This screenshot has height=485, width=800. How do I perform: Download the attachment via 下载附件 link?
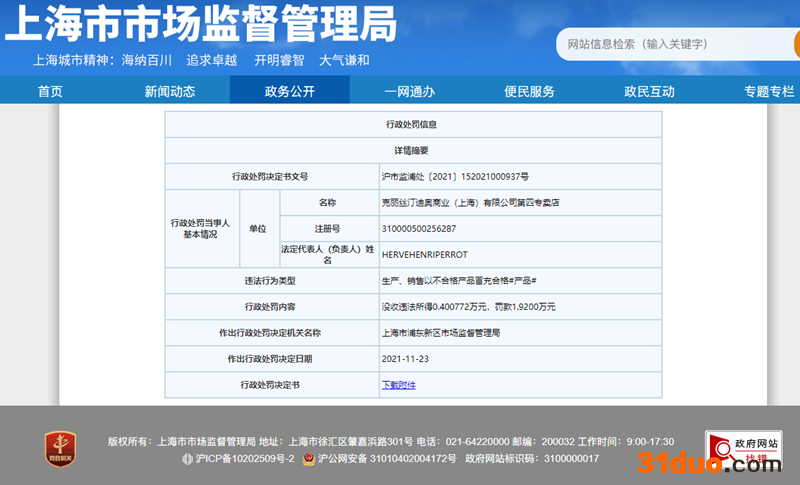pyautogui.click(x=398, y=385)
